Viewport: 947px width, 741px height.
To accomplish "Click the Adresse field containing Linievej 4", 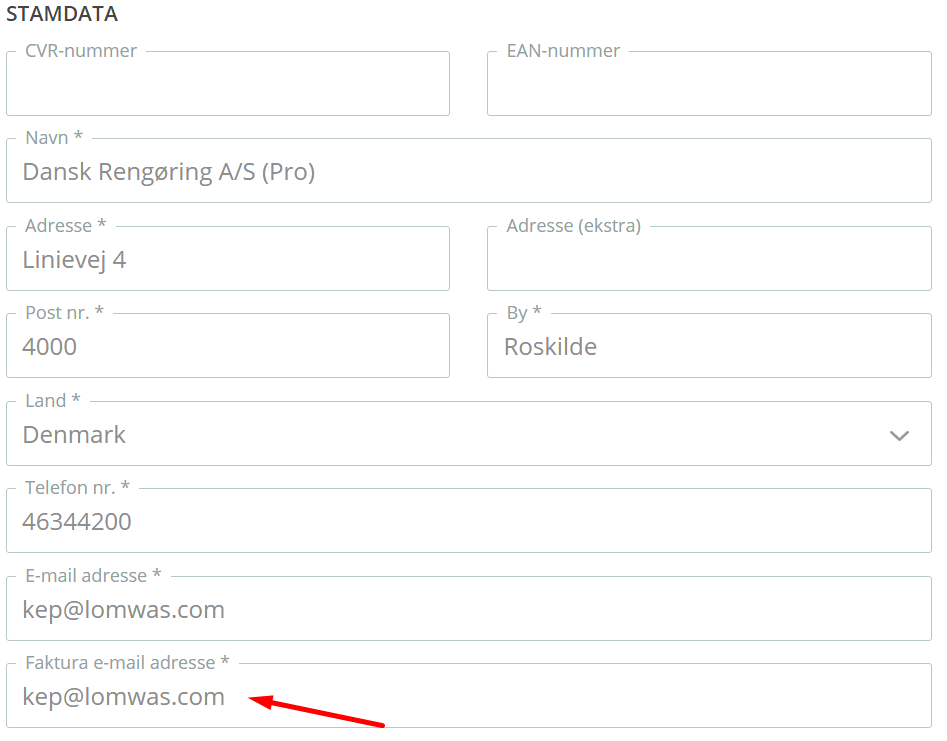I will point(228,258).
